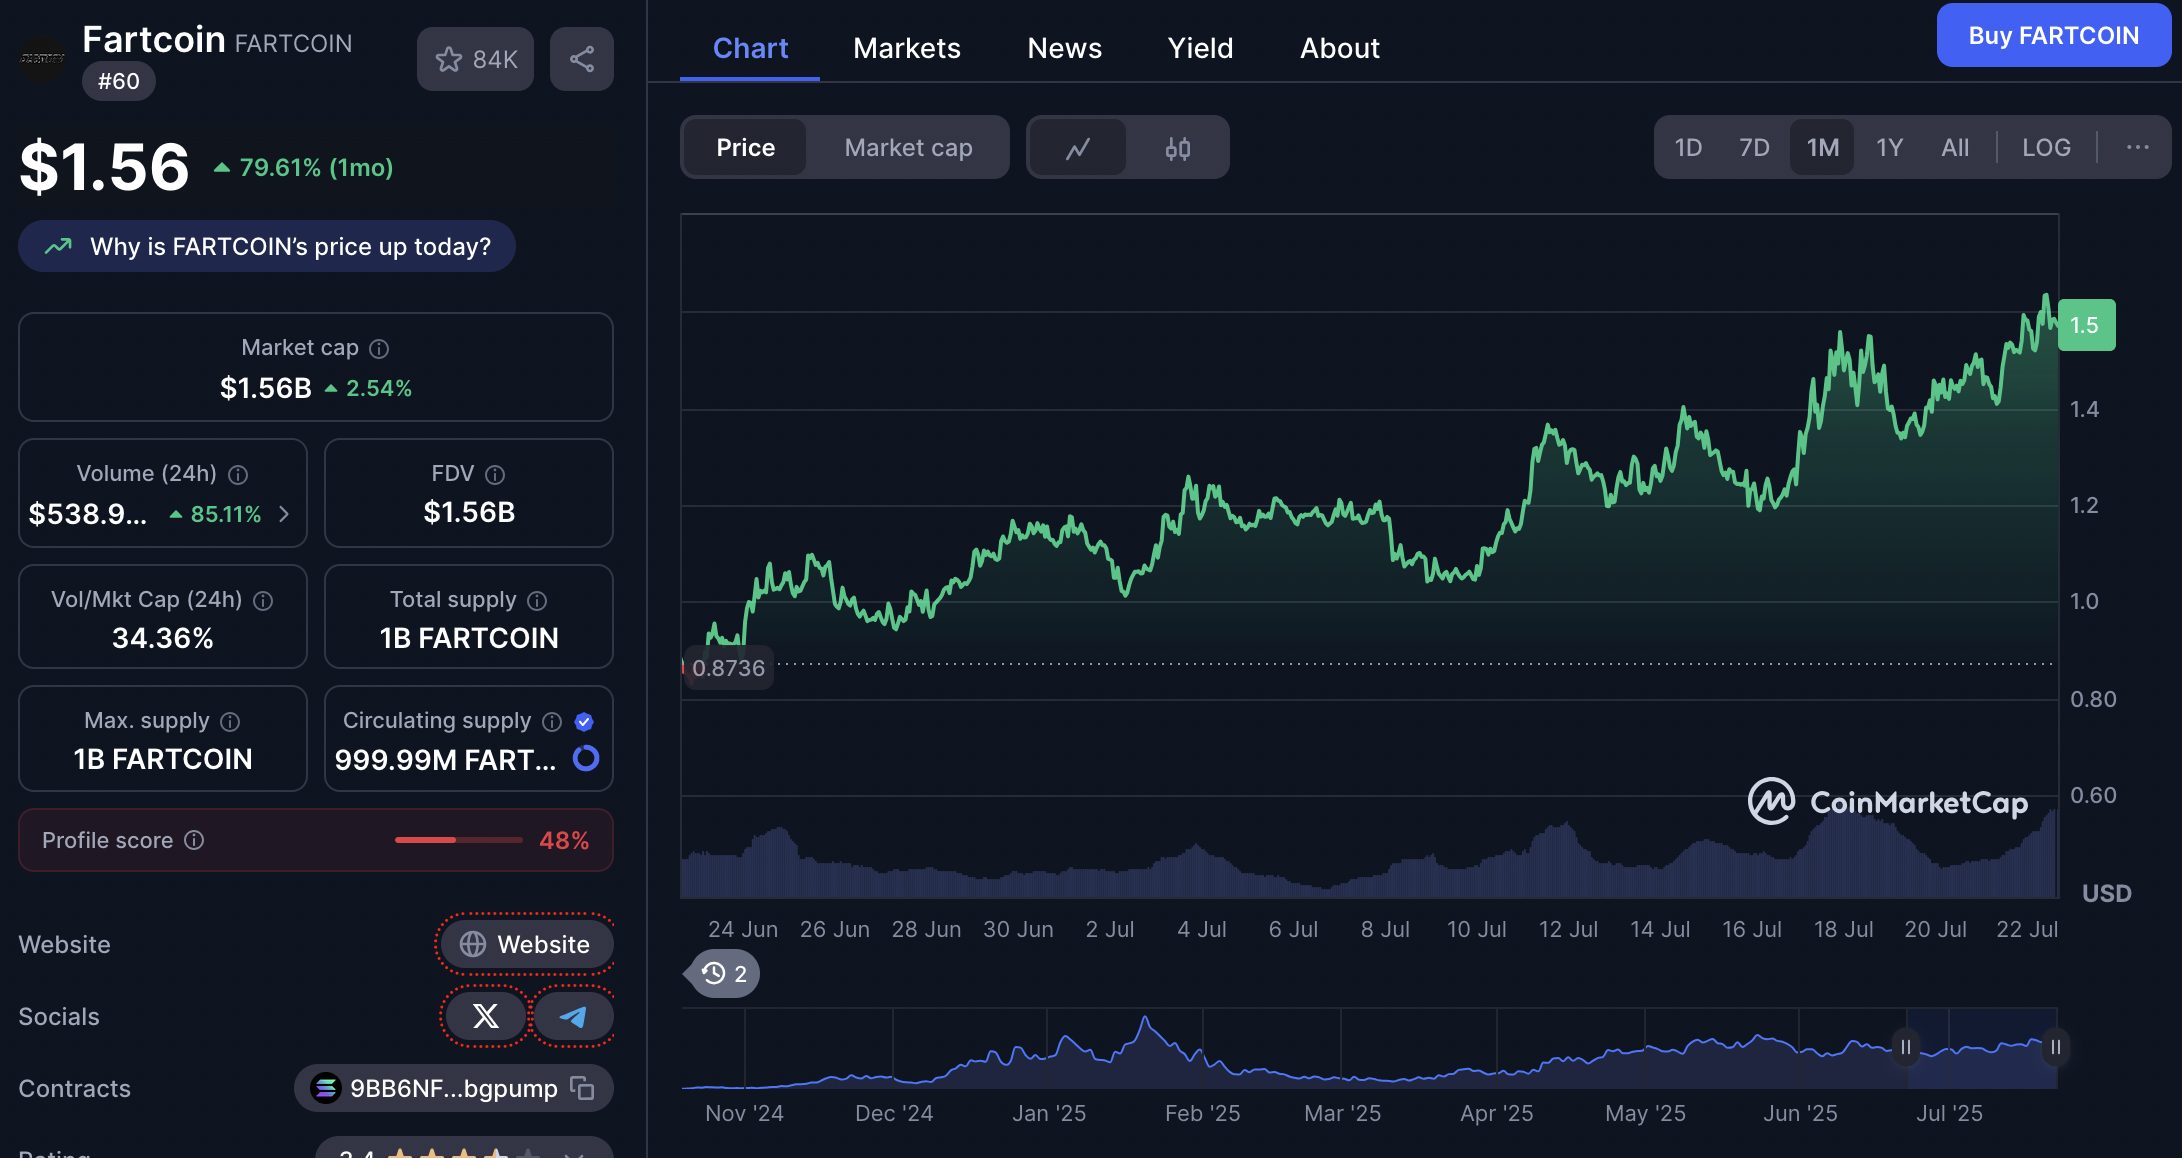Click the Buy FARTCOIN button
This screenshot has width=2182, height=1158.
point(2054,36)
